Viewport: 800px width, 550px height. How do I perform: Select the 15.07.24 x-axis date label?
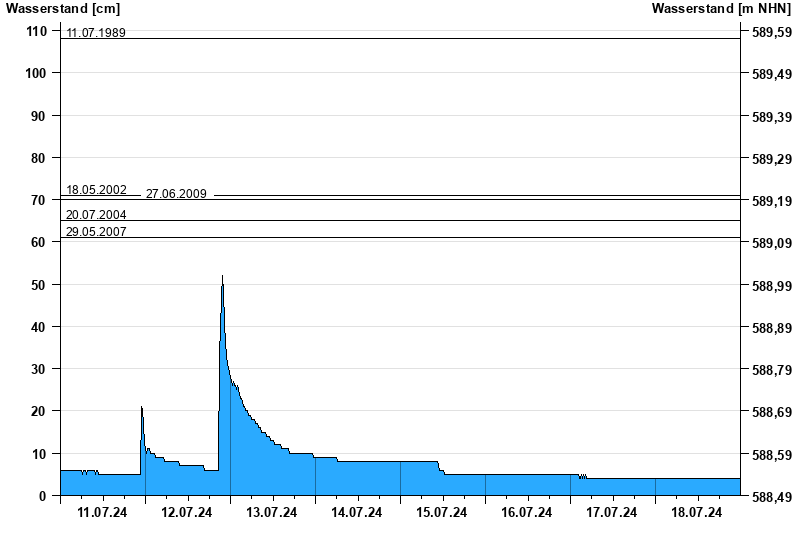point(442,513)
